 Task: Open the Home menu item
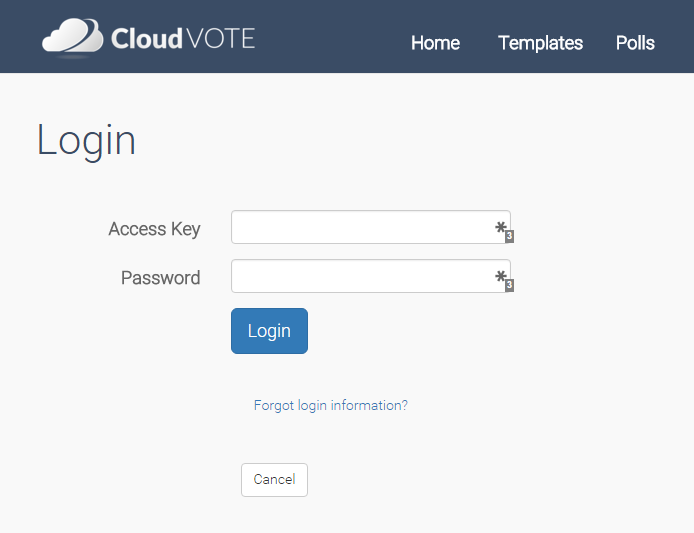coord(435,43)
